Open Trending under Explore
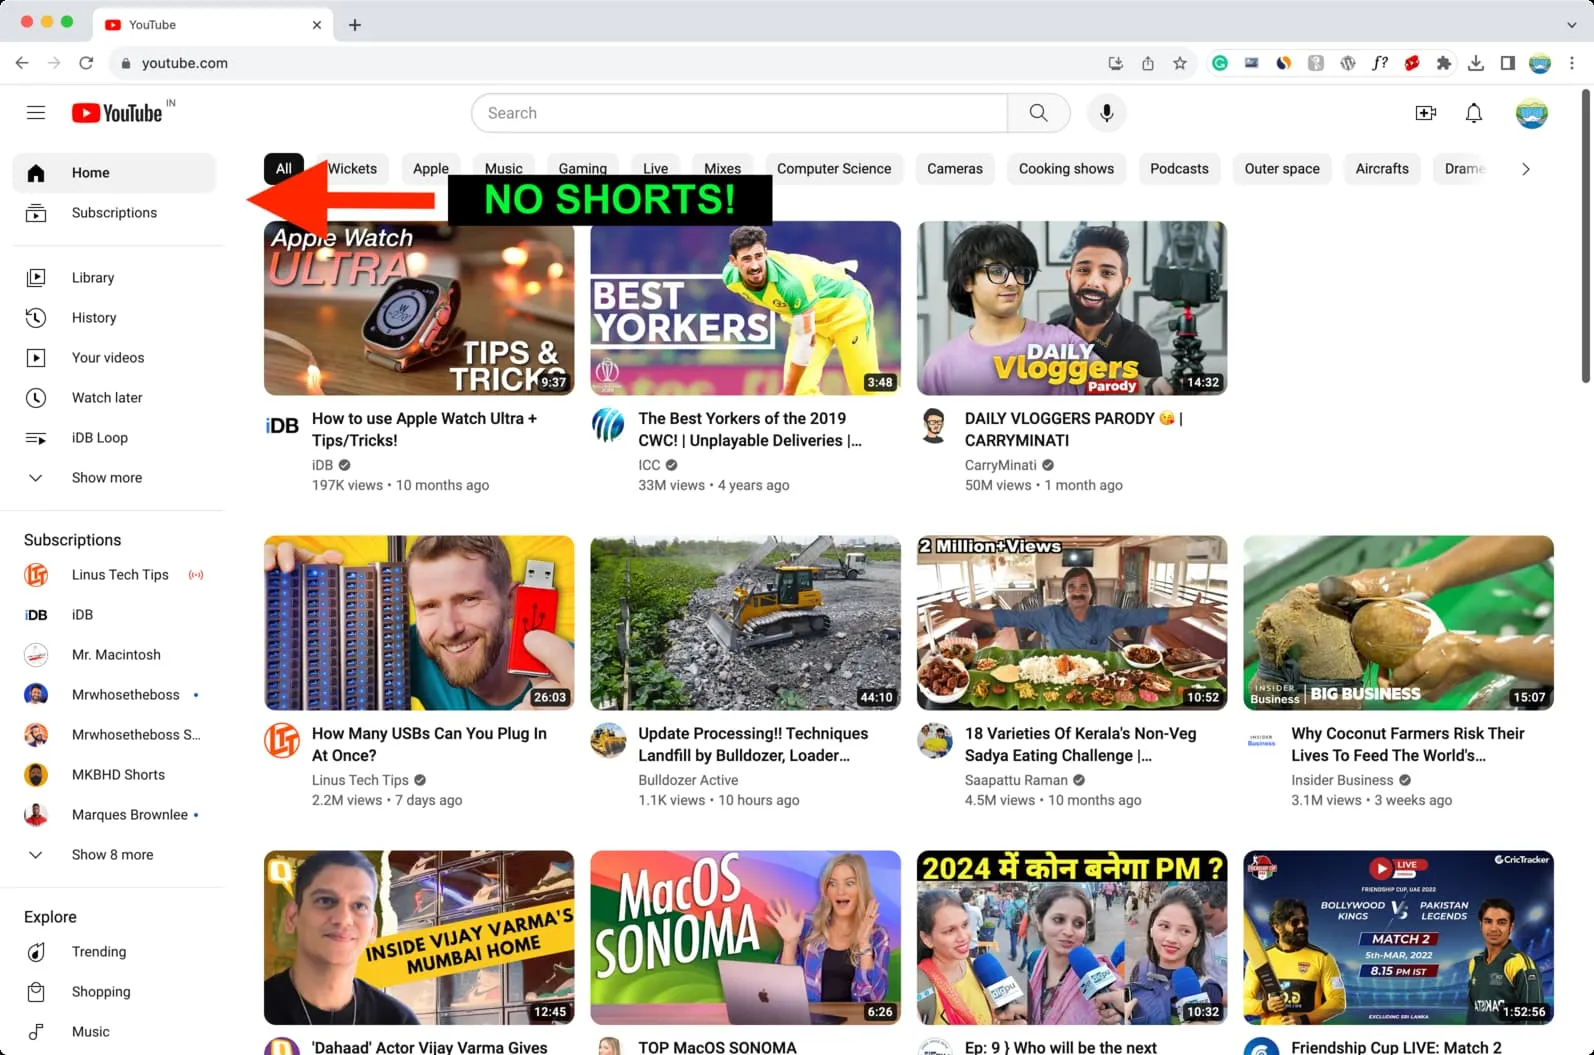The height and width of the screenshot is (1055, 1594). click(114, 952)
